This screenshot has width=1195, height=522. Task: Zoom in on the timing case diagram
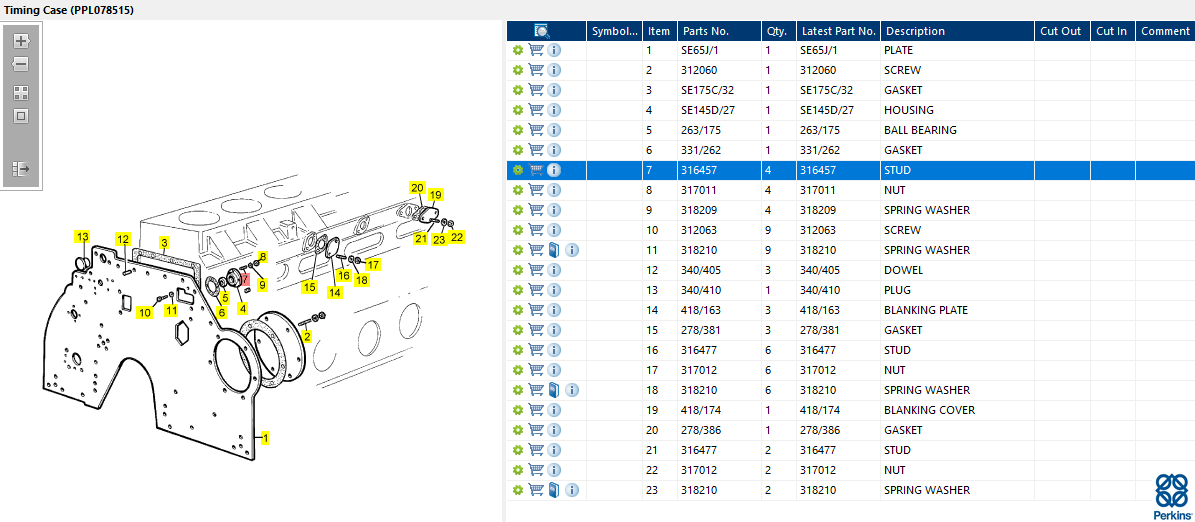[21, 41]
